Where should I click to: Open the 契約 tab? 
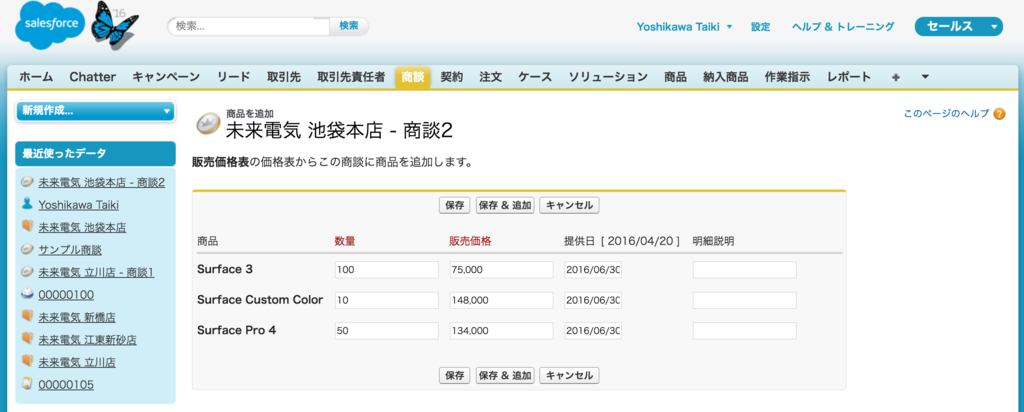[451, 77]
